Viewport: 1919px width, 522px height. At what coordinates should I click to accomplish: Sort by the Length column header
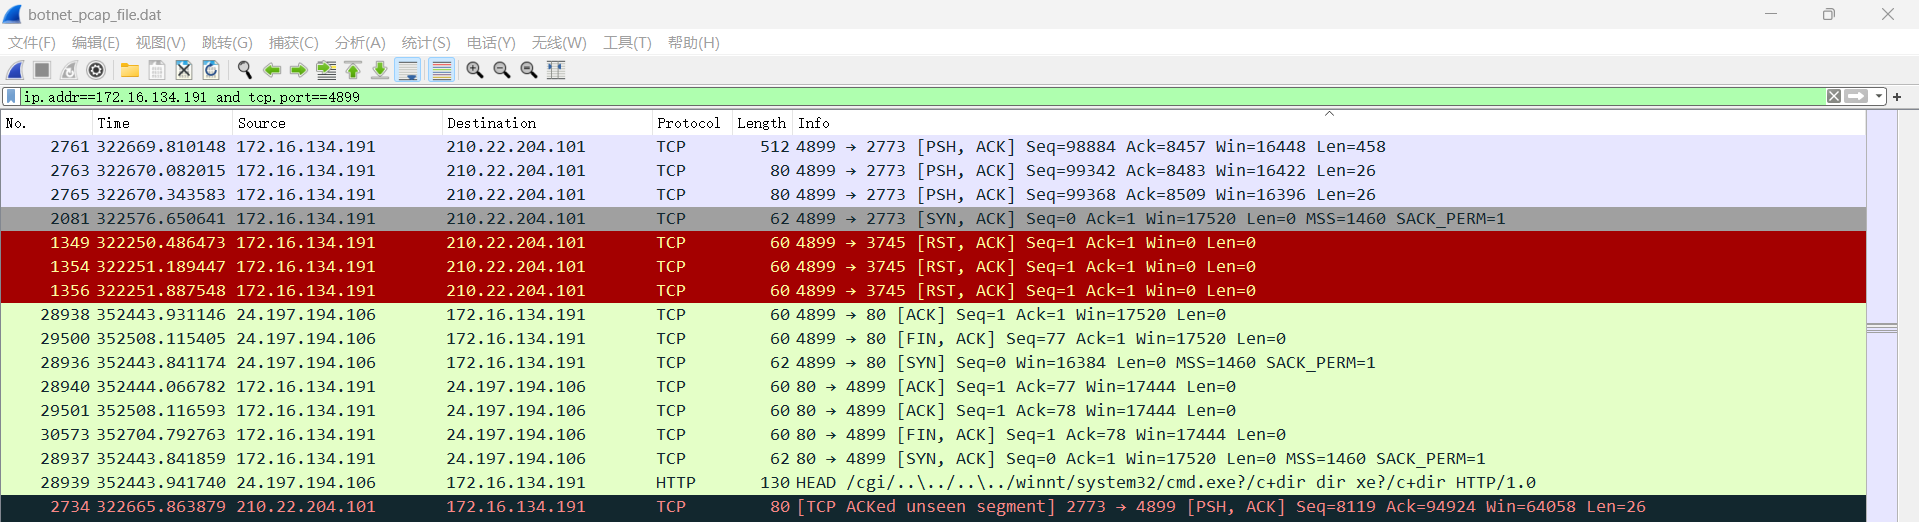pos(762,123)
